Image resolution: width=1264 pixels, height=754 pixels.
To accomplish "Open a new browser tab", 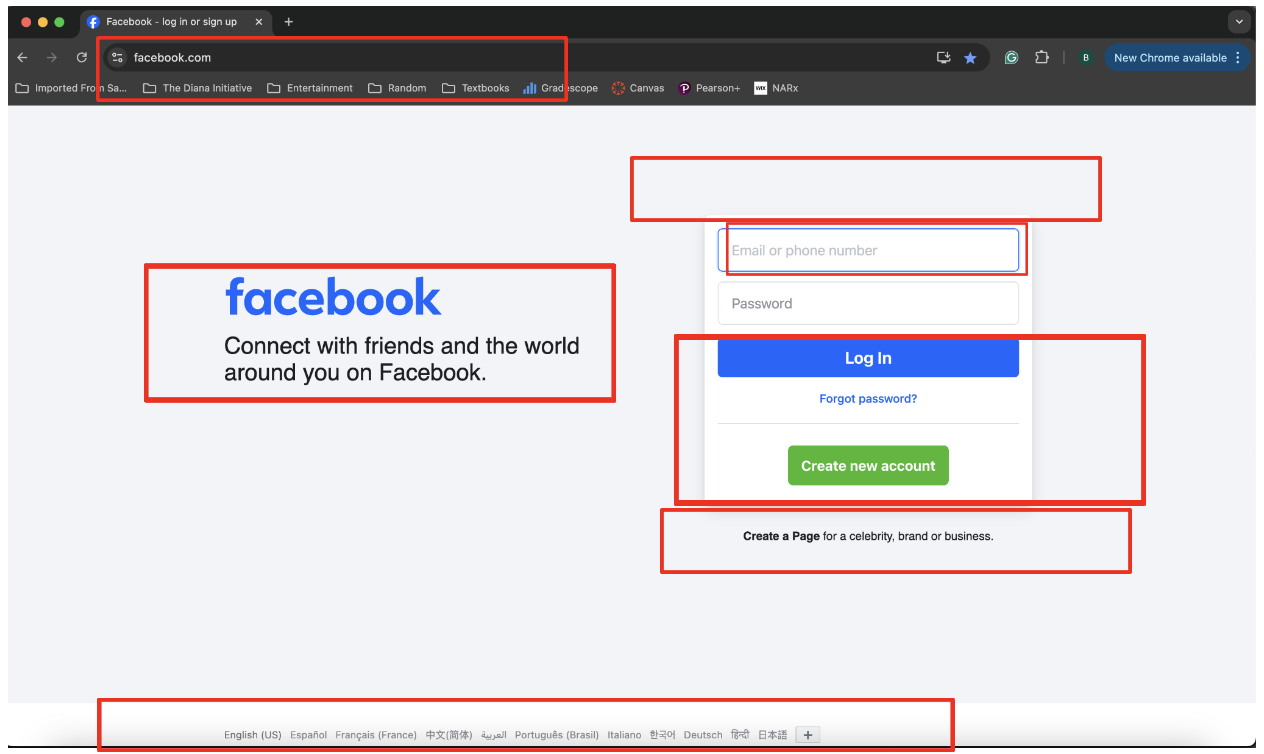I will pyautogui.click(x=289, y=21).
